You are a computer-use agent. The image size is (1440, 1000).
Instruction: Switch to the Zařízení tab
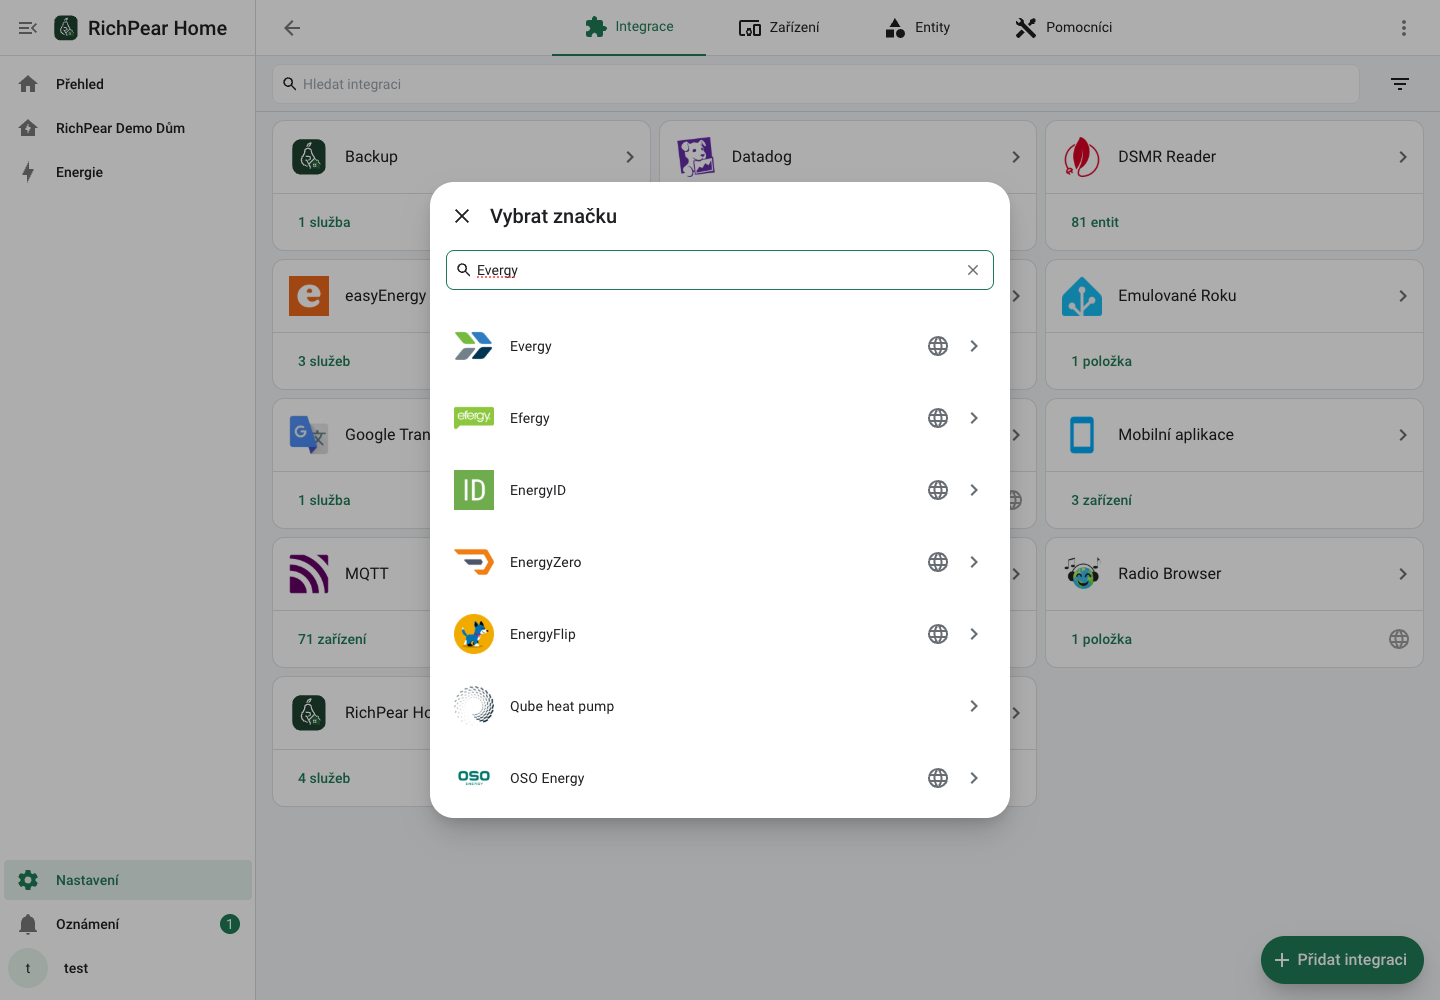pyautogui.click(x=779, y=27)
